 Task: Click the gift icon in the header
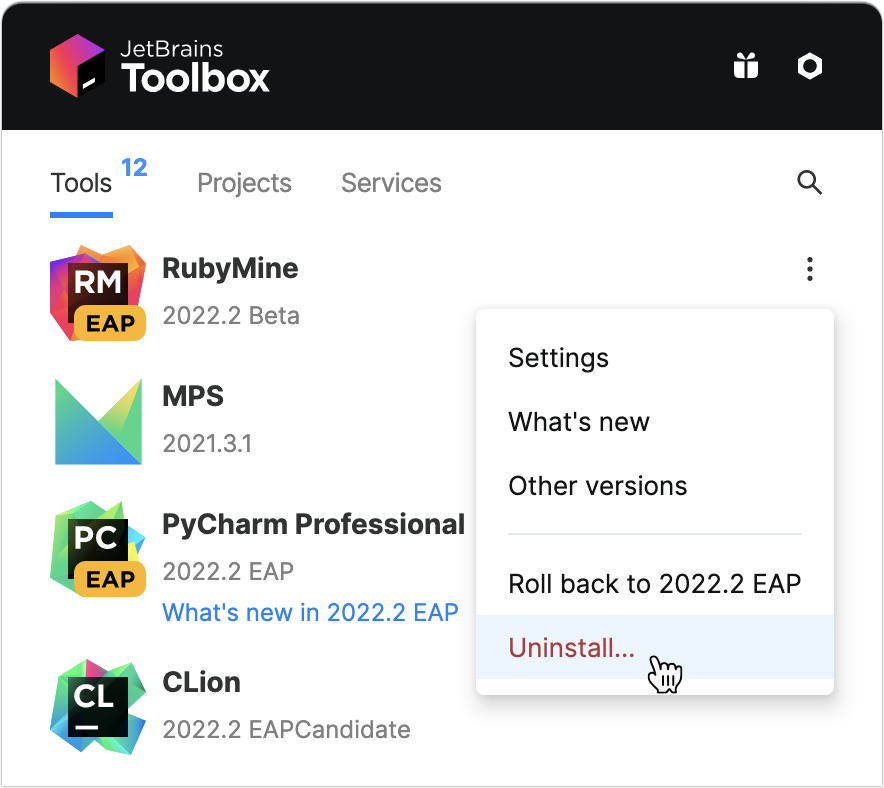click(x=745, y=65)
